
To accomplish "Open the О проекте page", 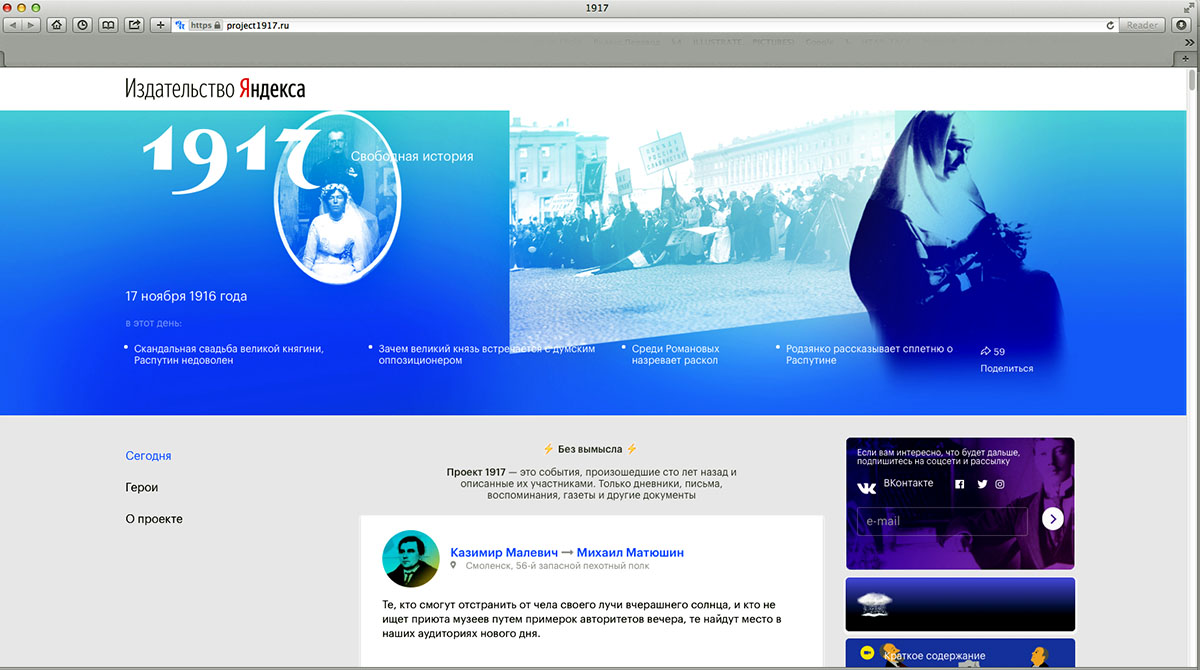I will coord(153,519).
